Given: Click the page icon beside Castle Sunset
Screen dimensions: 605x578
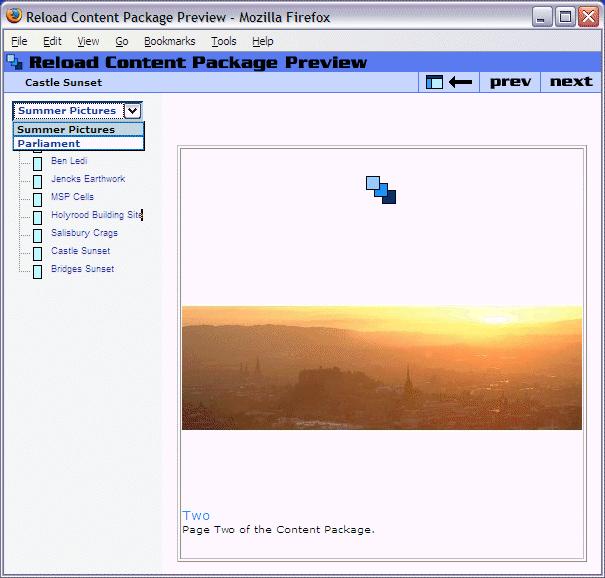Looking at the screenshot, I should click(x=37, y=254).
